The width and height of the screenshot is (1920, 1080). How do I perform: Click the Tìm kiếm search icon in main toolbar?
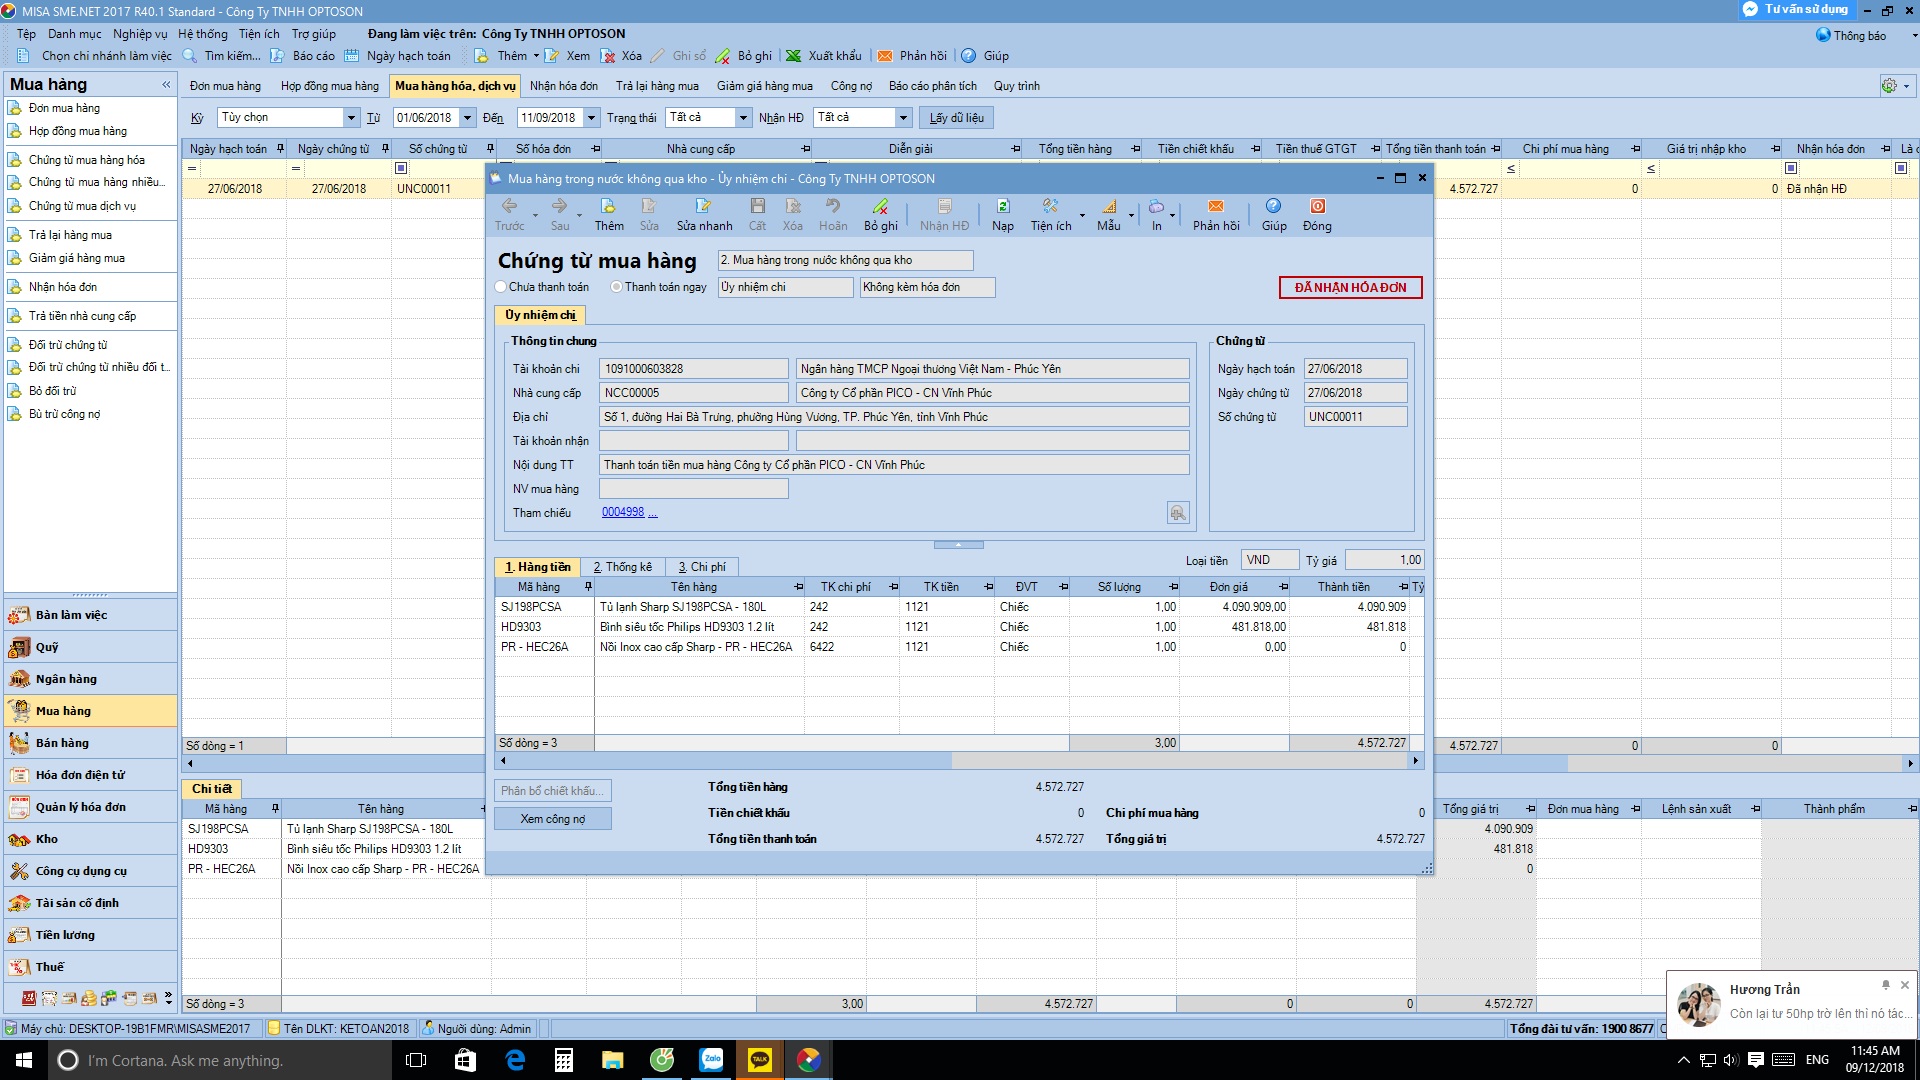190,56
